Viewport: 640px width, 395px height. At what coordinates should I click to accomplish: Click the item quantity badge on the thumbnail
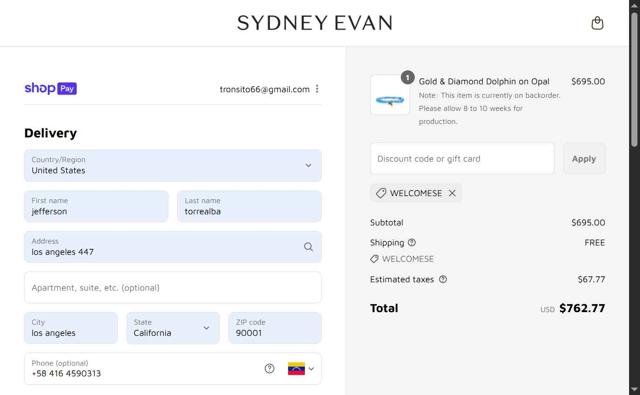(407, 78)
